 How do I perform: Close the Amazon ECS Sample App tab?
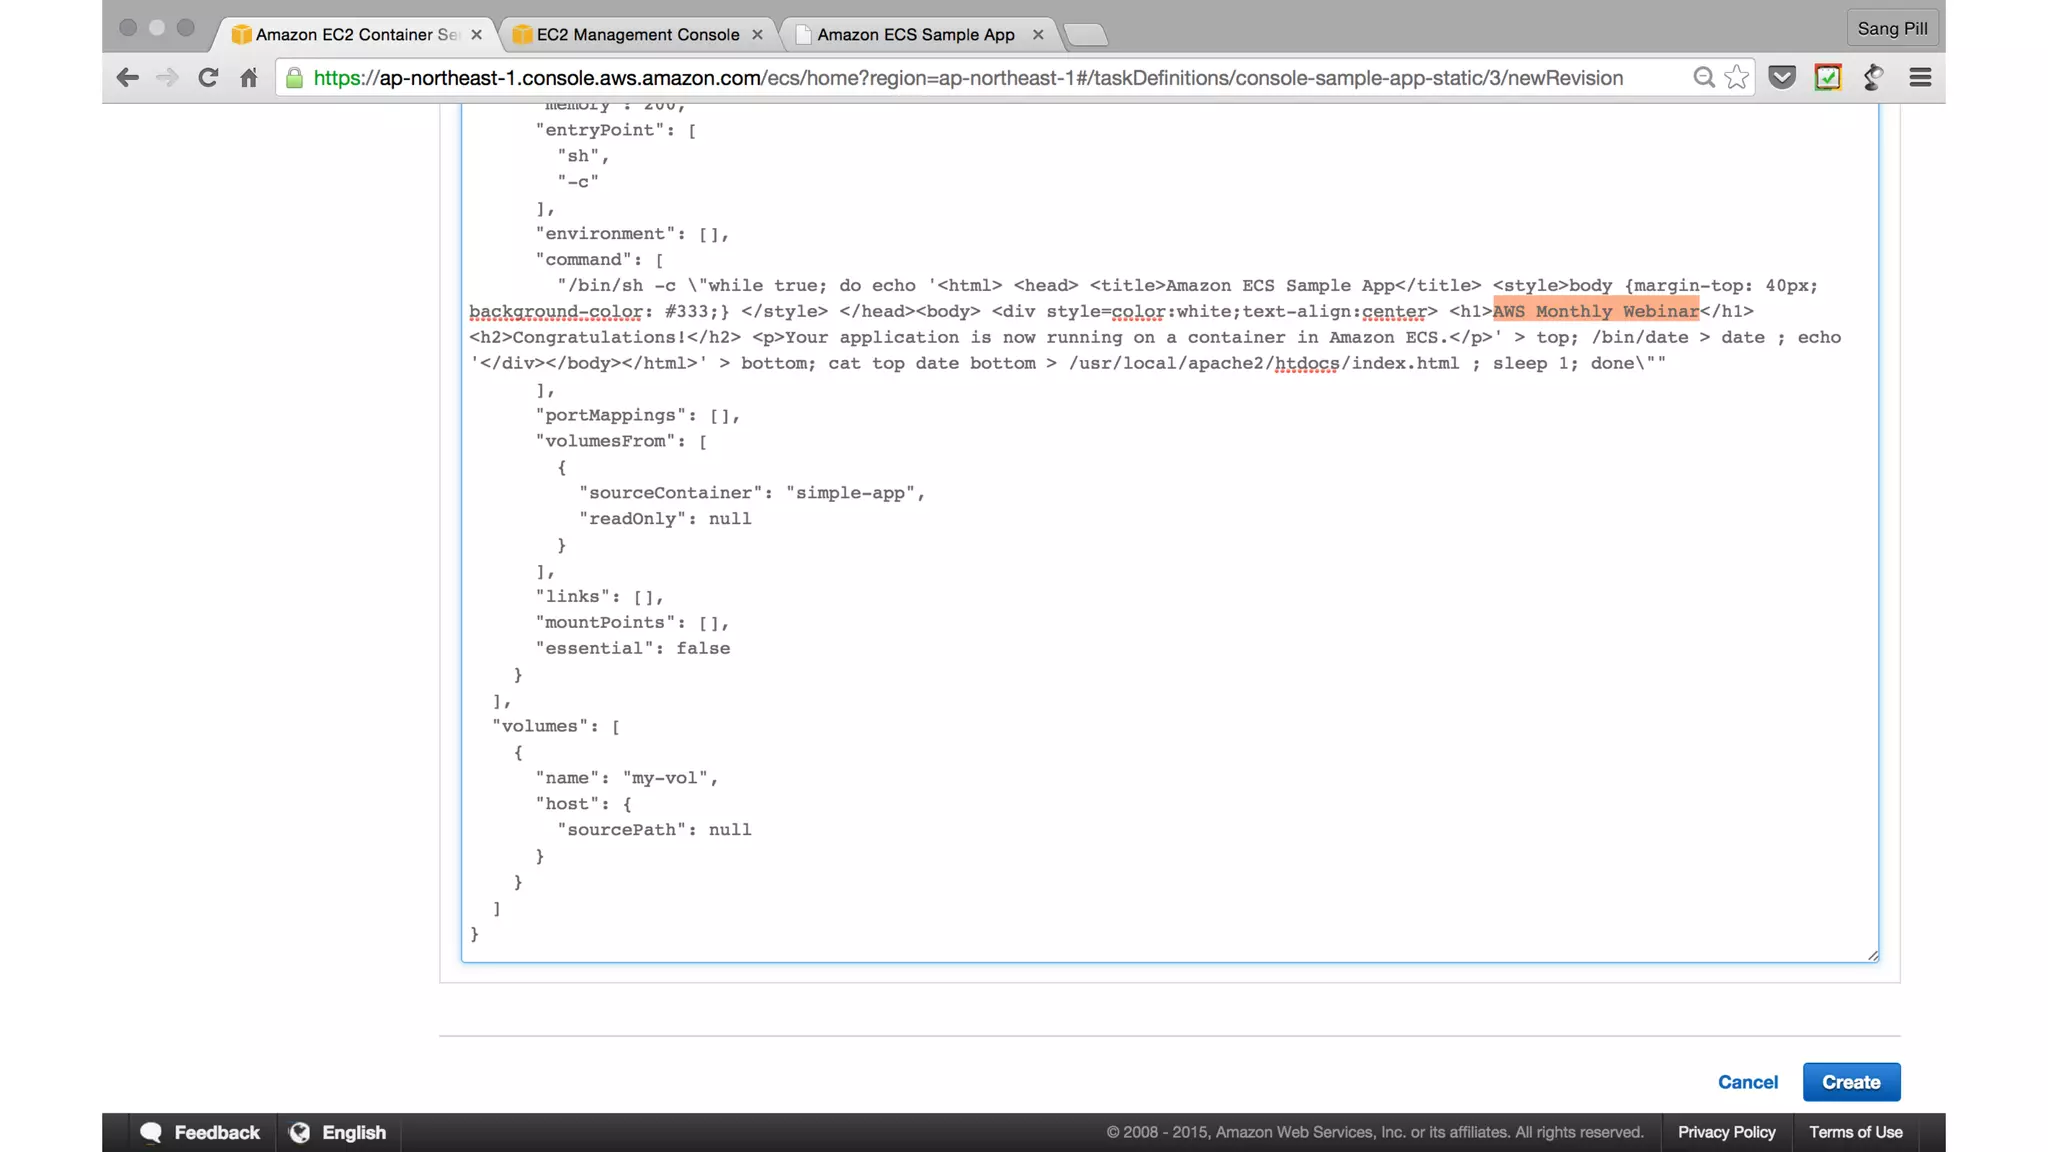pos(1038,35)
